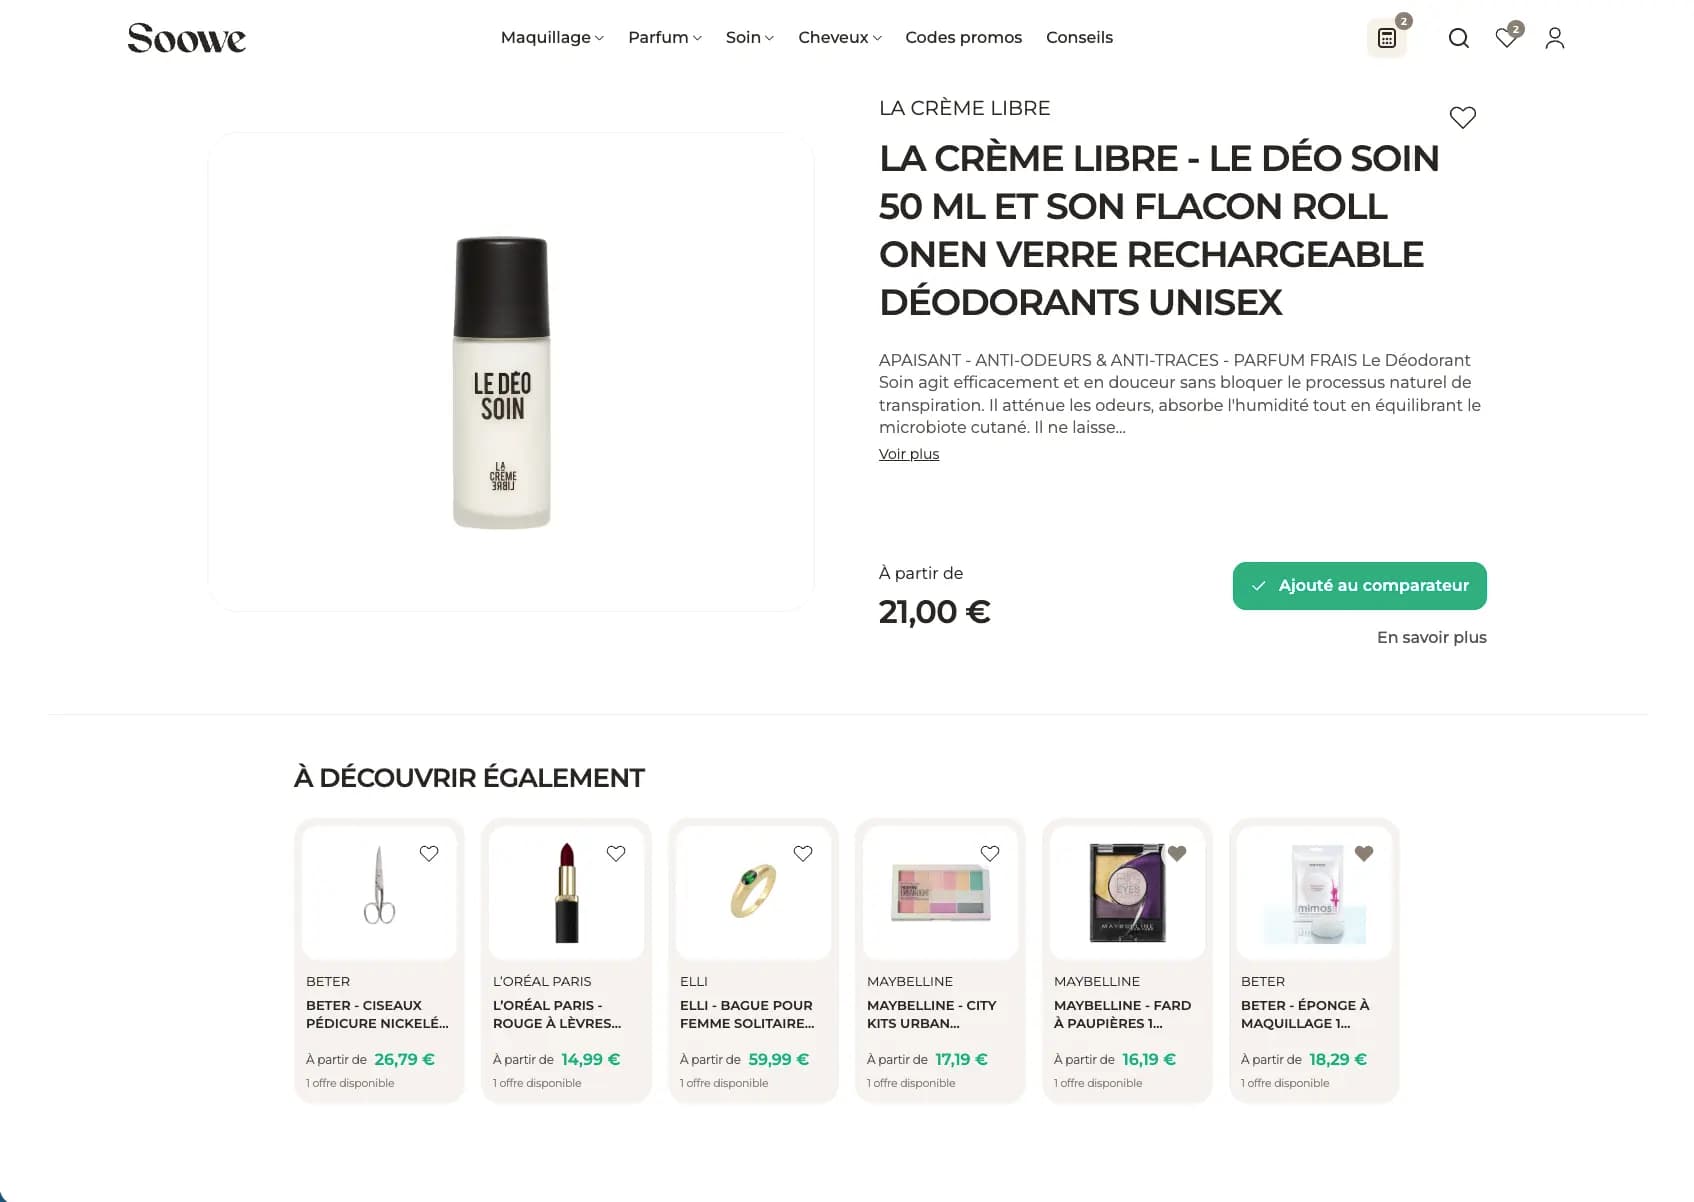
Task: Remove Beter makeup sponge from favorites
Action: click(1364, 853)
